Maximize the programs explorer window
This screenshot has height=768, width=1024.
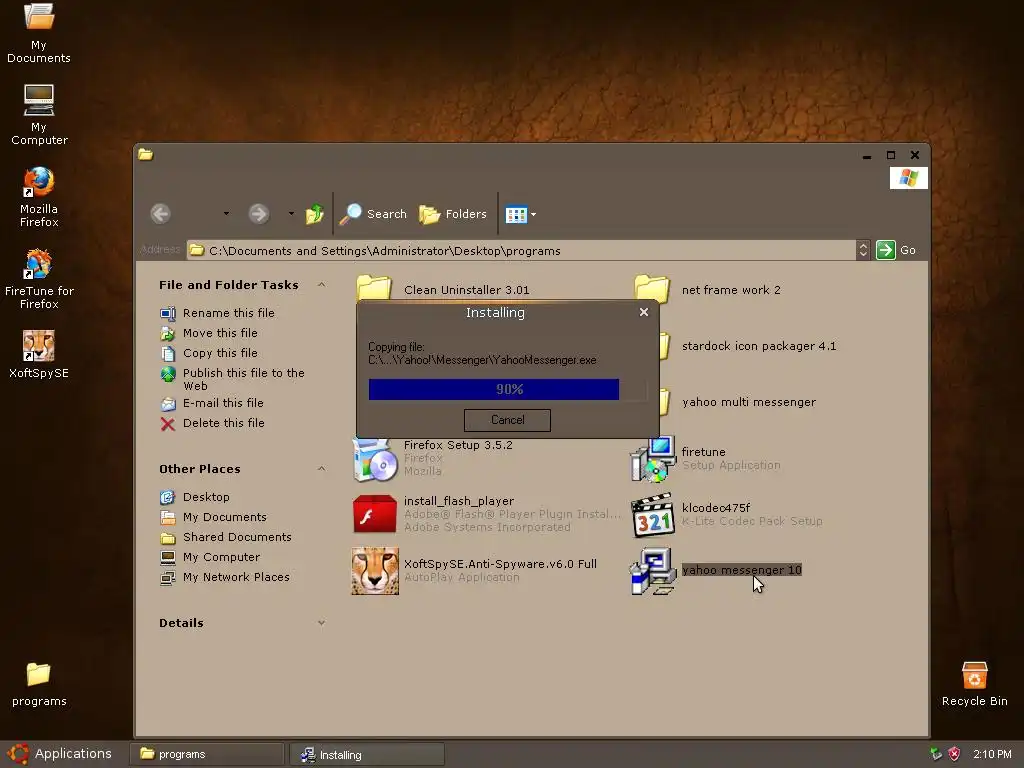891,155
